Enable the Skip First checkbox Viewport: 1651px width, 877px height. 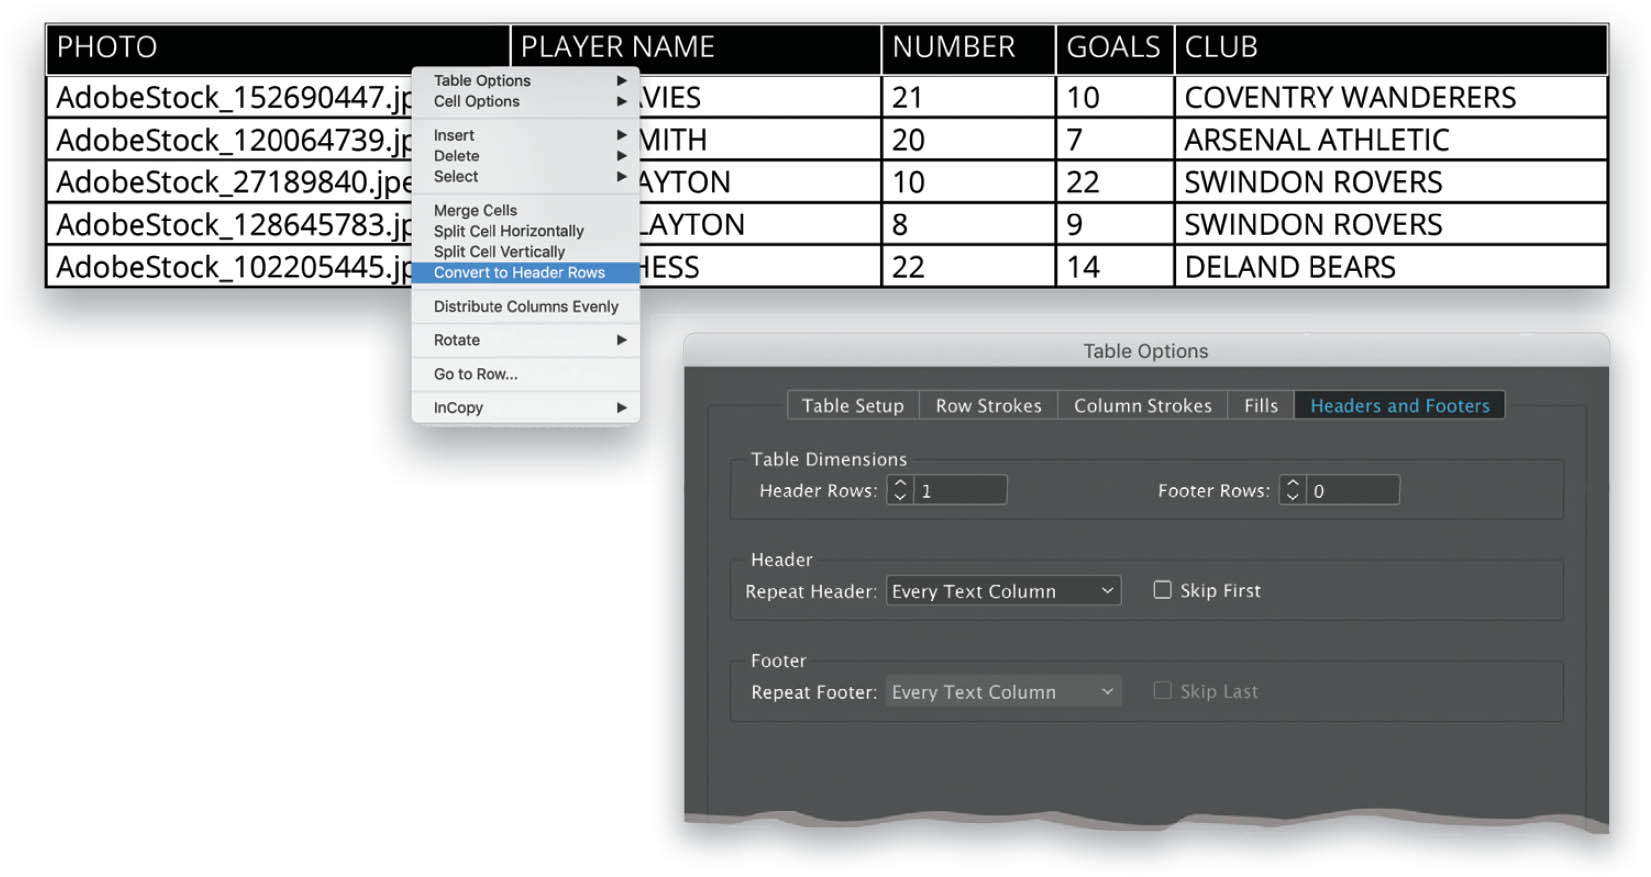pos(1162,590)
